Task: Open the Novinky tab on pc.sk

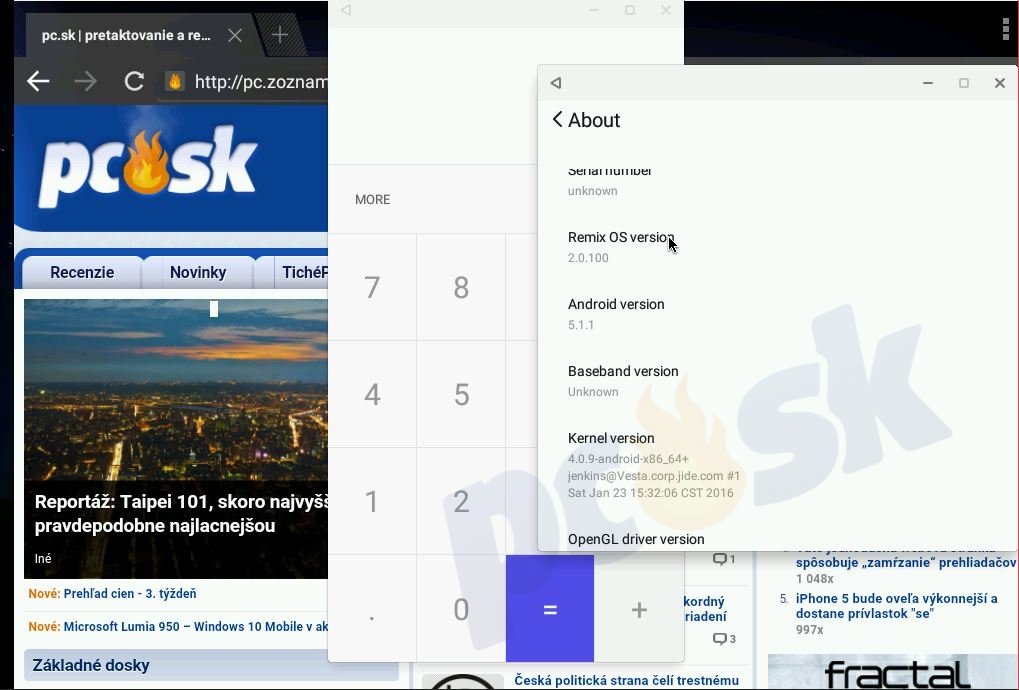Action: (198, 272)
